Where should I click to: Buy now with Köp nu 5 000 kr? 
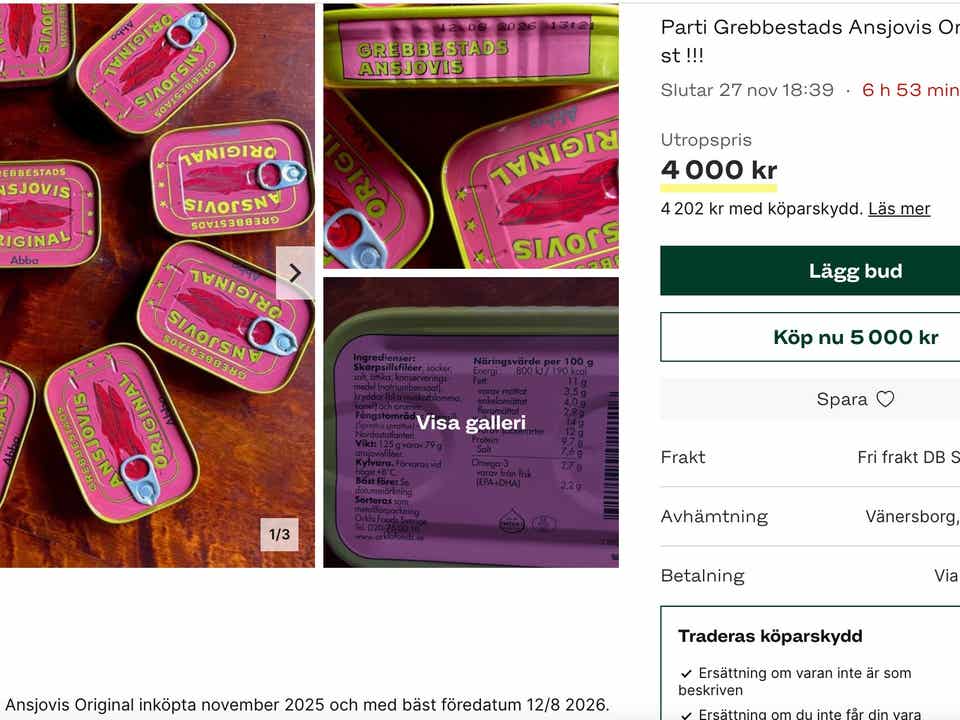tap(810, 337)
